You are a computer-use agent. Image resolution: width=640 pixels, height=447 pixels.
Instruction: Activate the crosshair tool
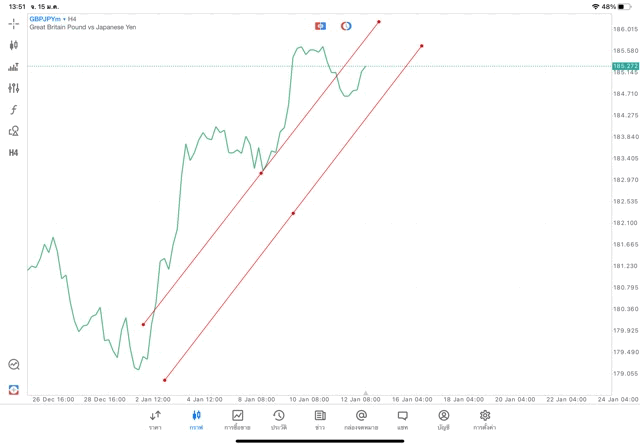14,23
